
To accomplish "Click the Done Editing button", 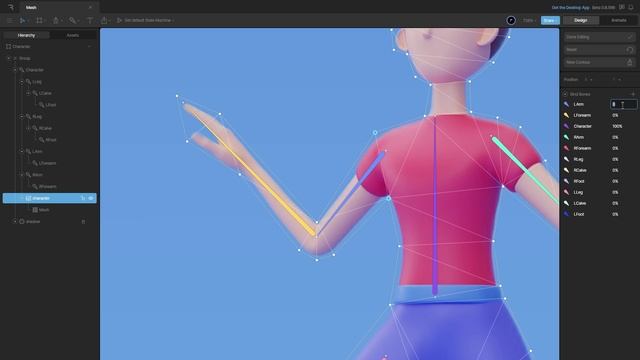I will pos(599,37).
